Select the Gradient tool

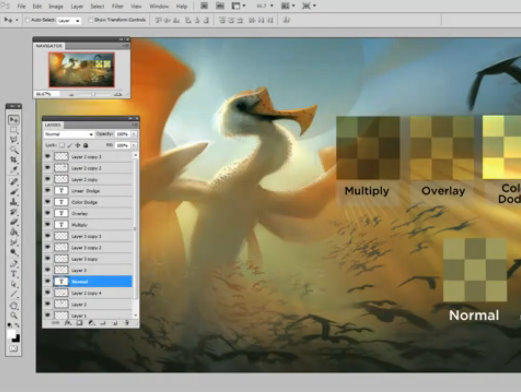[x=14, y=232]
